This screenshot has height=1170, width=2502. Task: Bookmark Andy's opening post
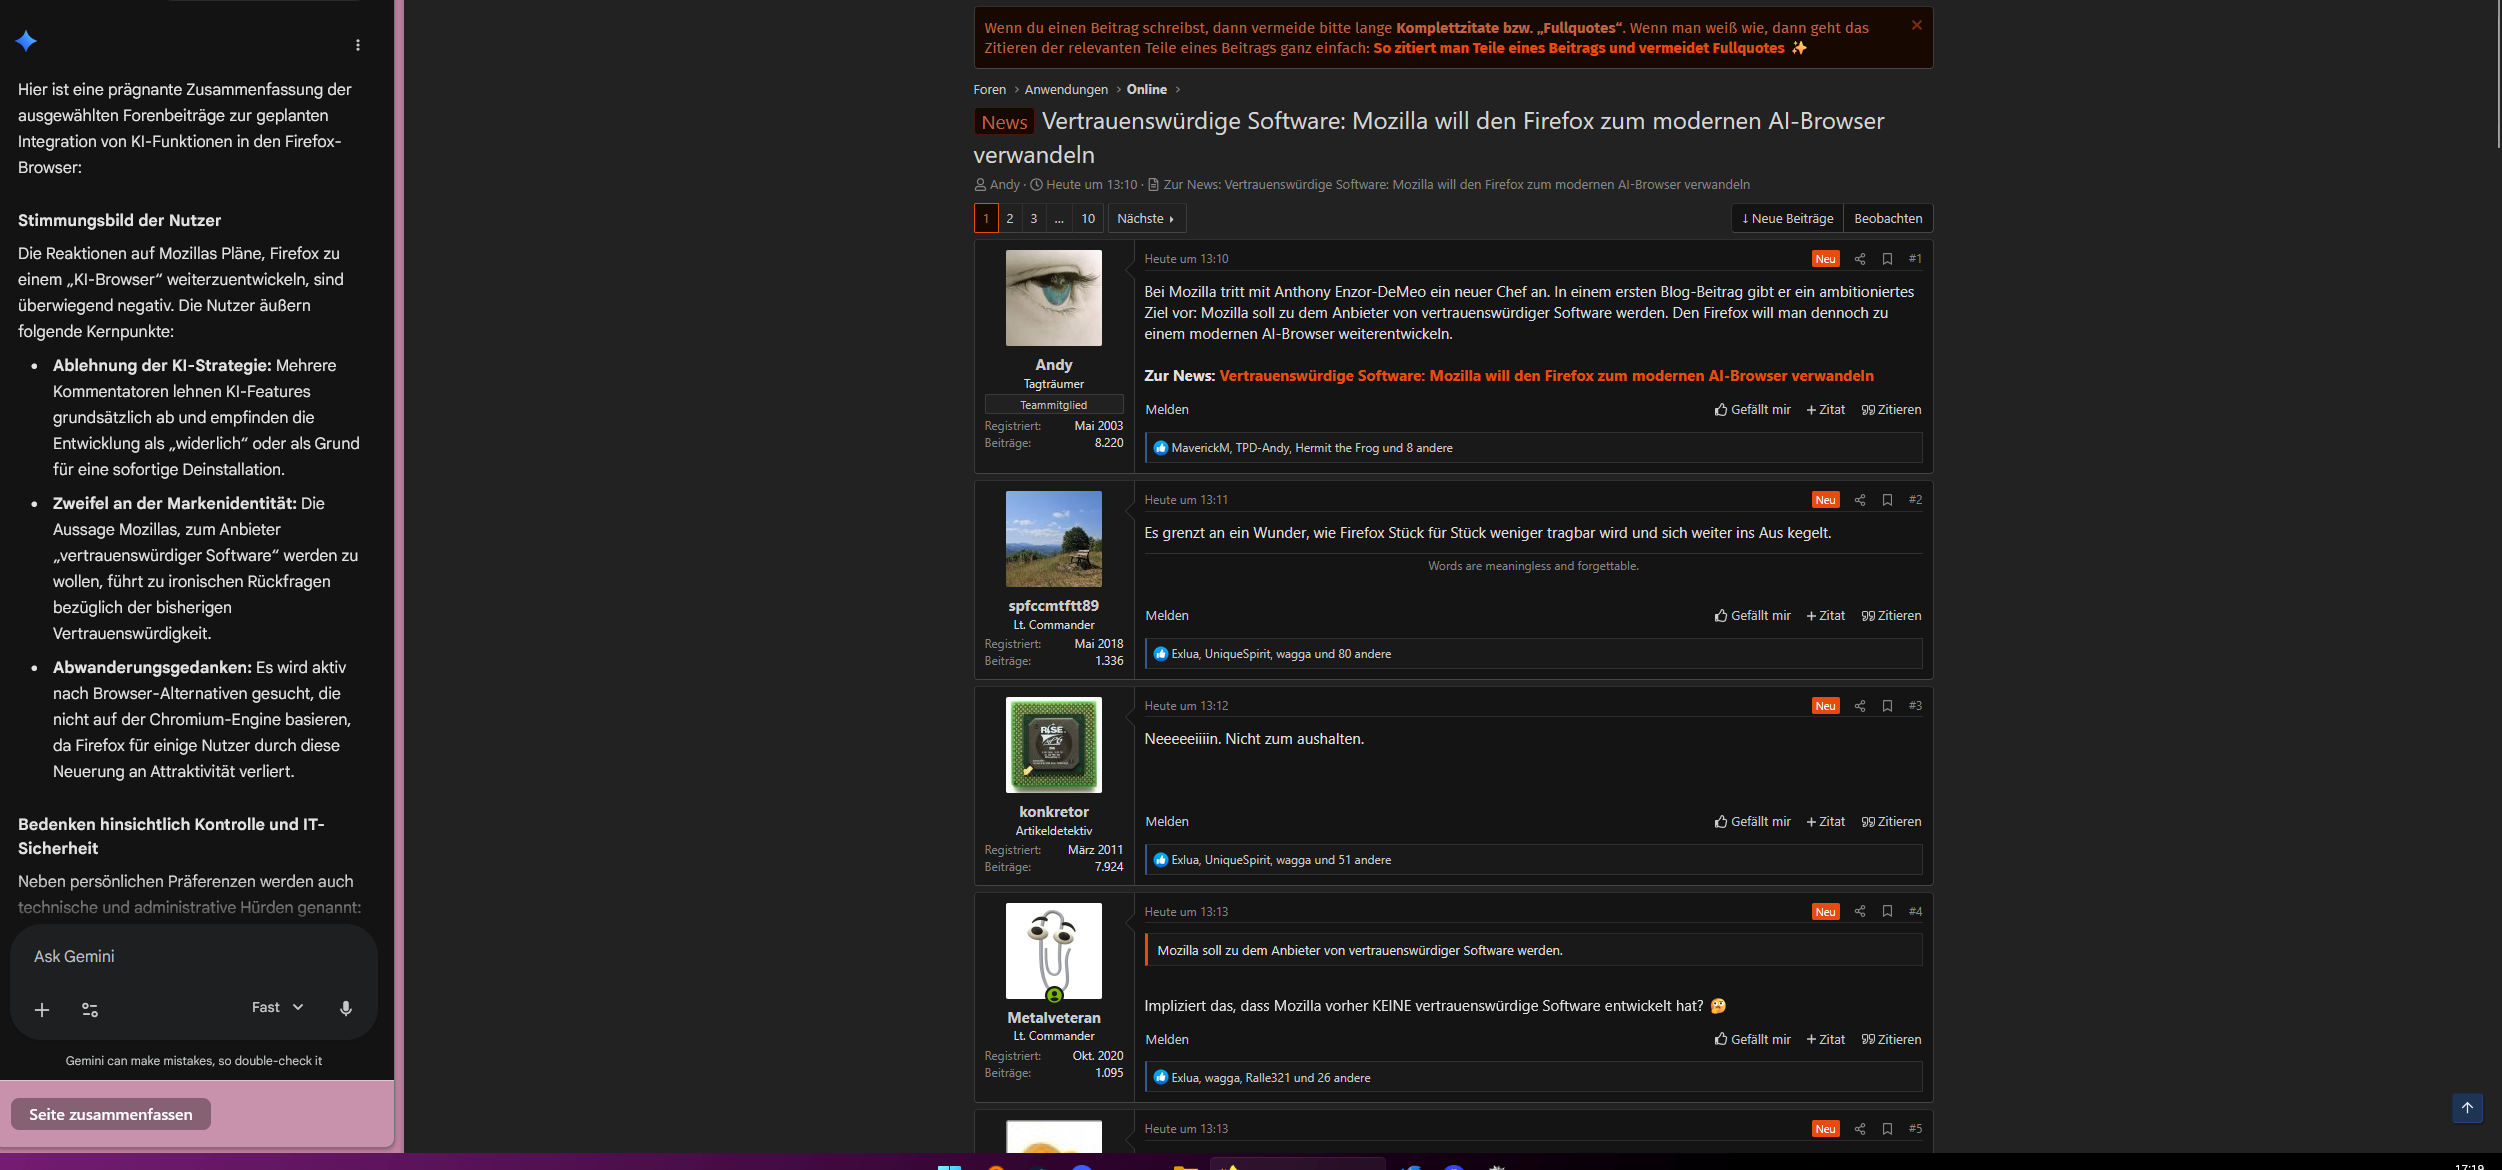(1888, 258)
